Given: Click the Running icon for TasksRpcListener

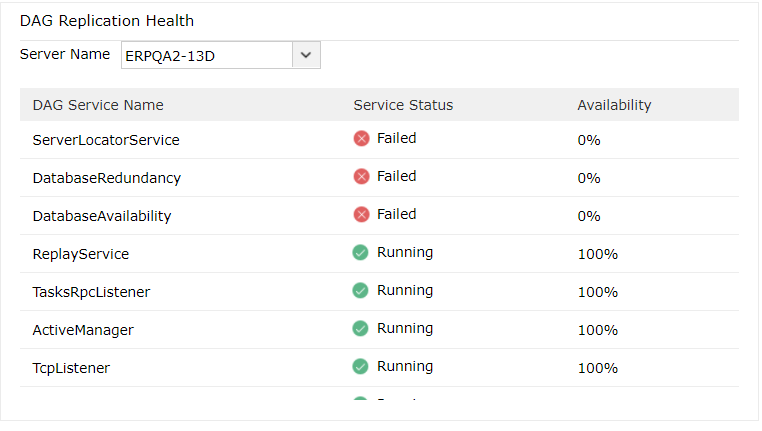Looking at the screenshot, I should coord(361,291).
